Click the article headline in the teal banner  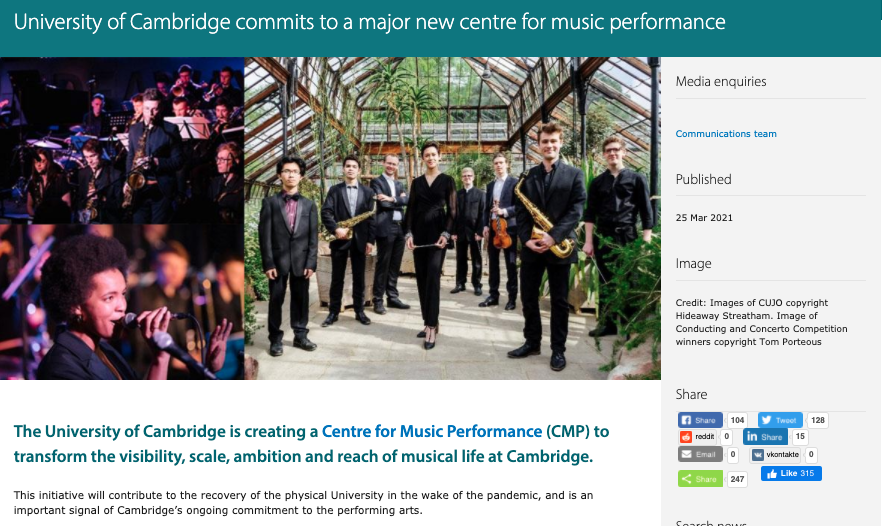pyautogui.click(x=370, y=23)
